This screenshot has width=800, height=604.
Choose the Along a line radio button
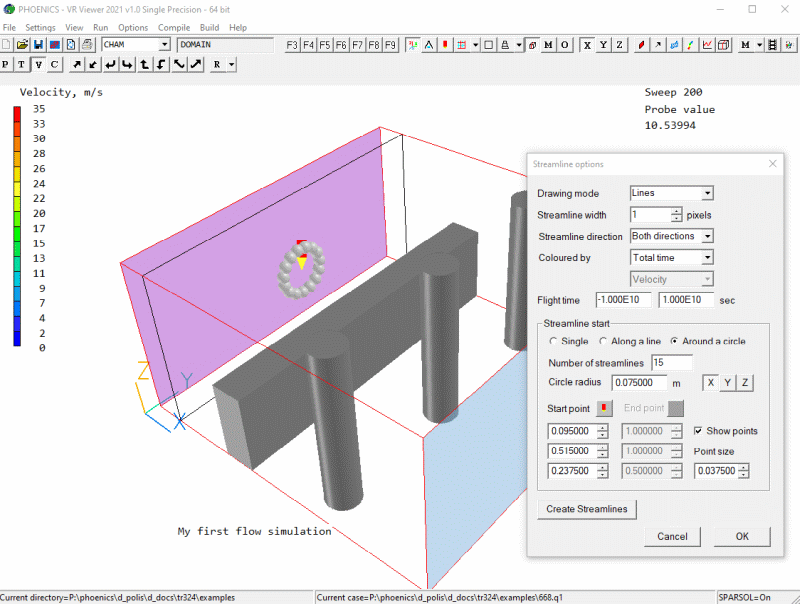(603, 341)
